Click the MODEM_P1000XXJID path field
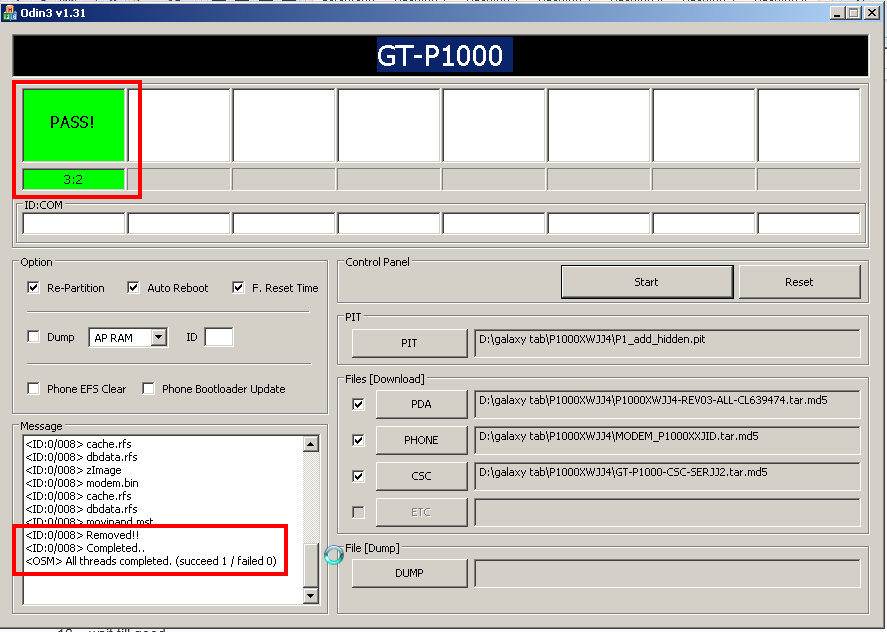The height and width of the screenshot is (632, 887). (667, 440)
